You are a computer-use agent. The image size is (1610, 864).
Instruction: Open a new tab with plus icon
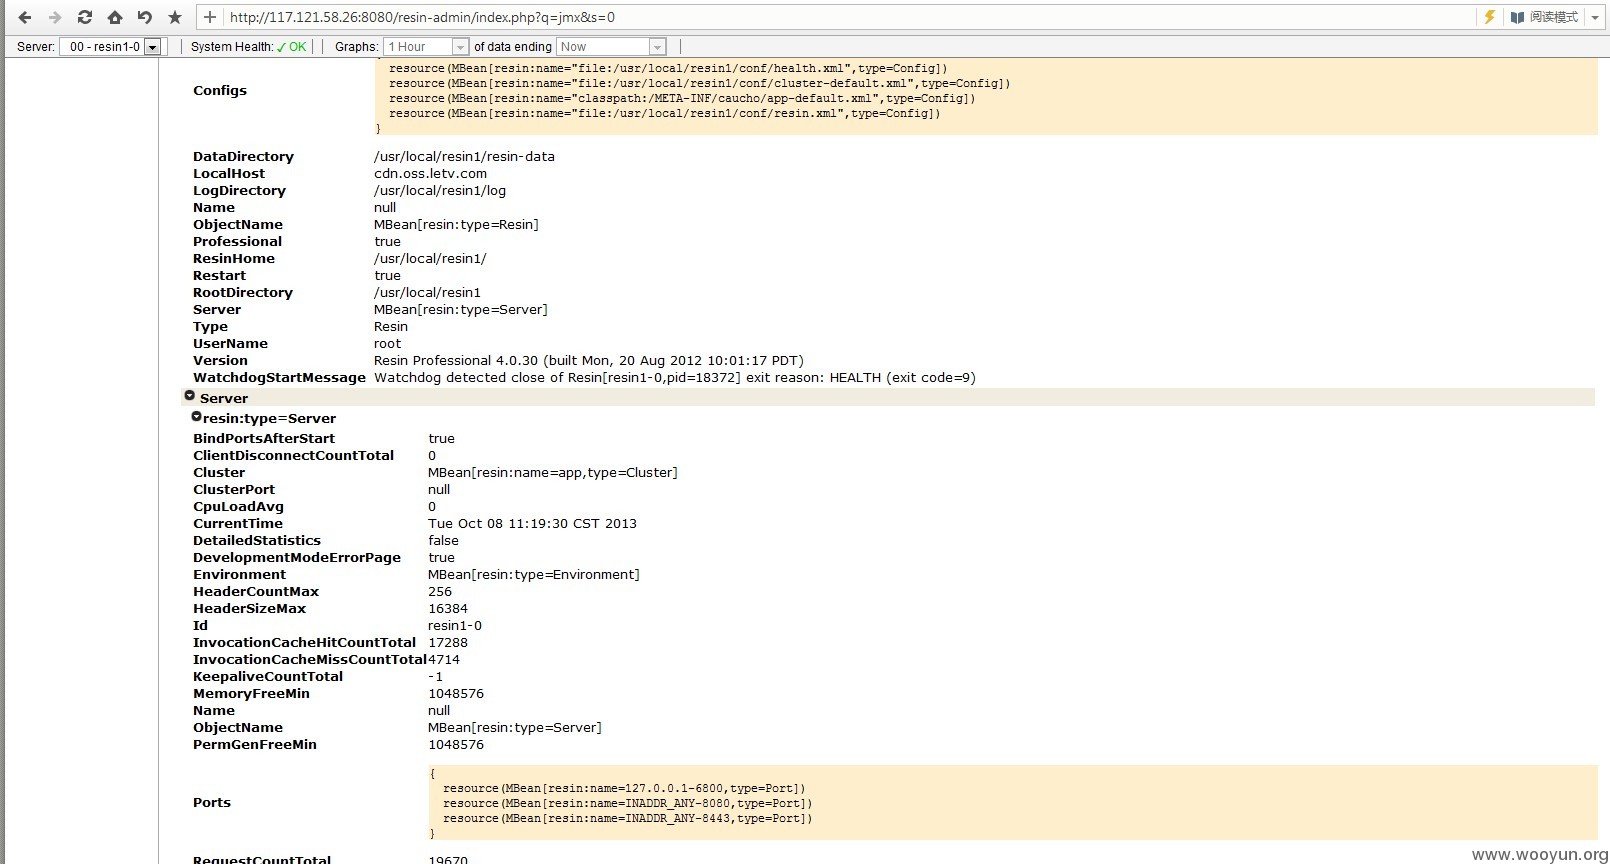(209, 17)
